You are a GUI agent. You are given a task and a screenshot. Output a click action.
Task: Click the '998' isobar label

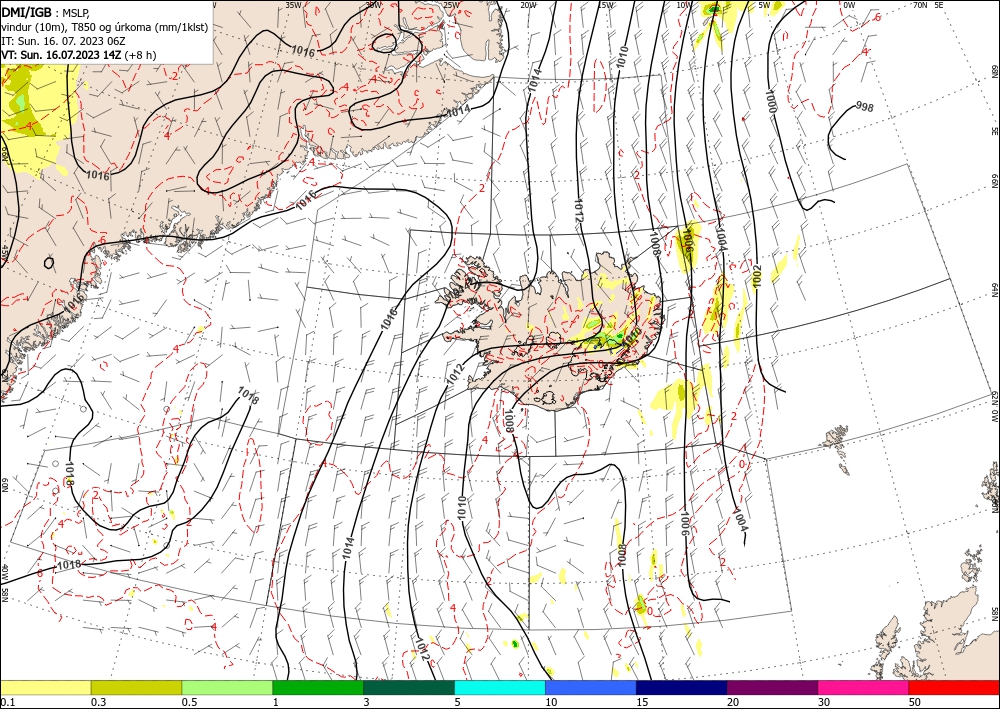tap(865, 106)
